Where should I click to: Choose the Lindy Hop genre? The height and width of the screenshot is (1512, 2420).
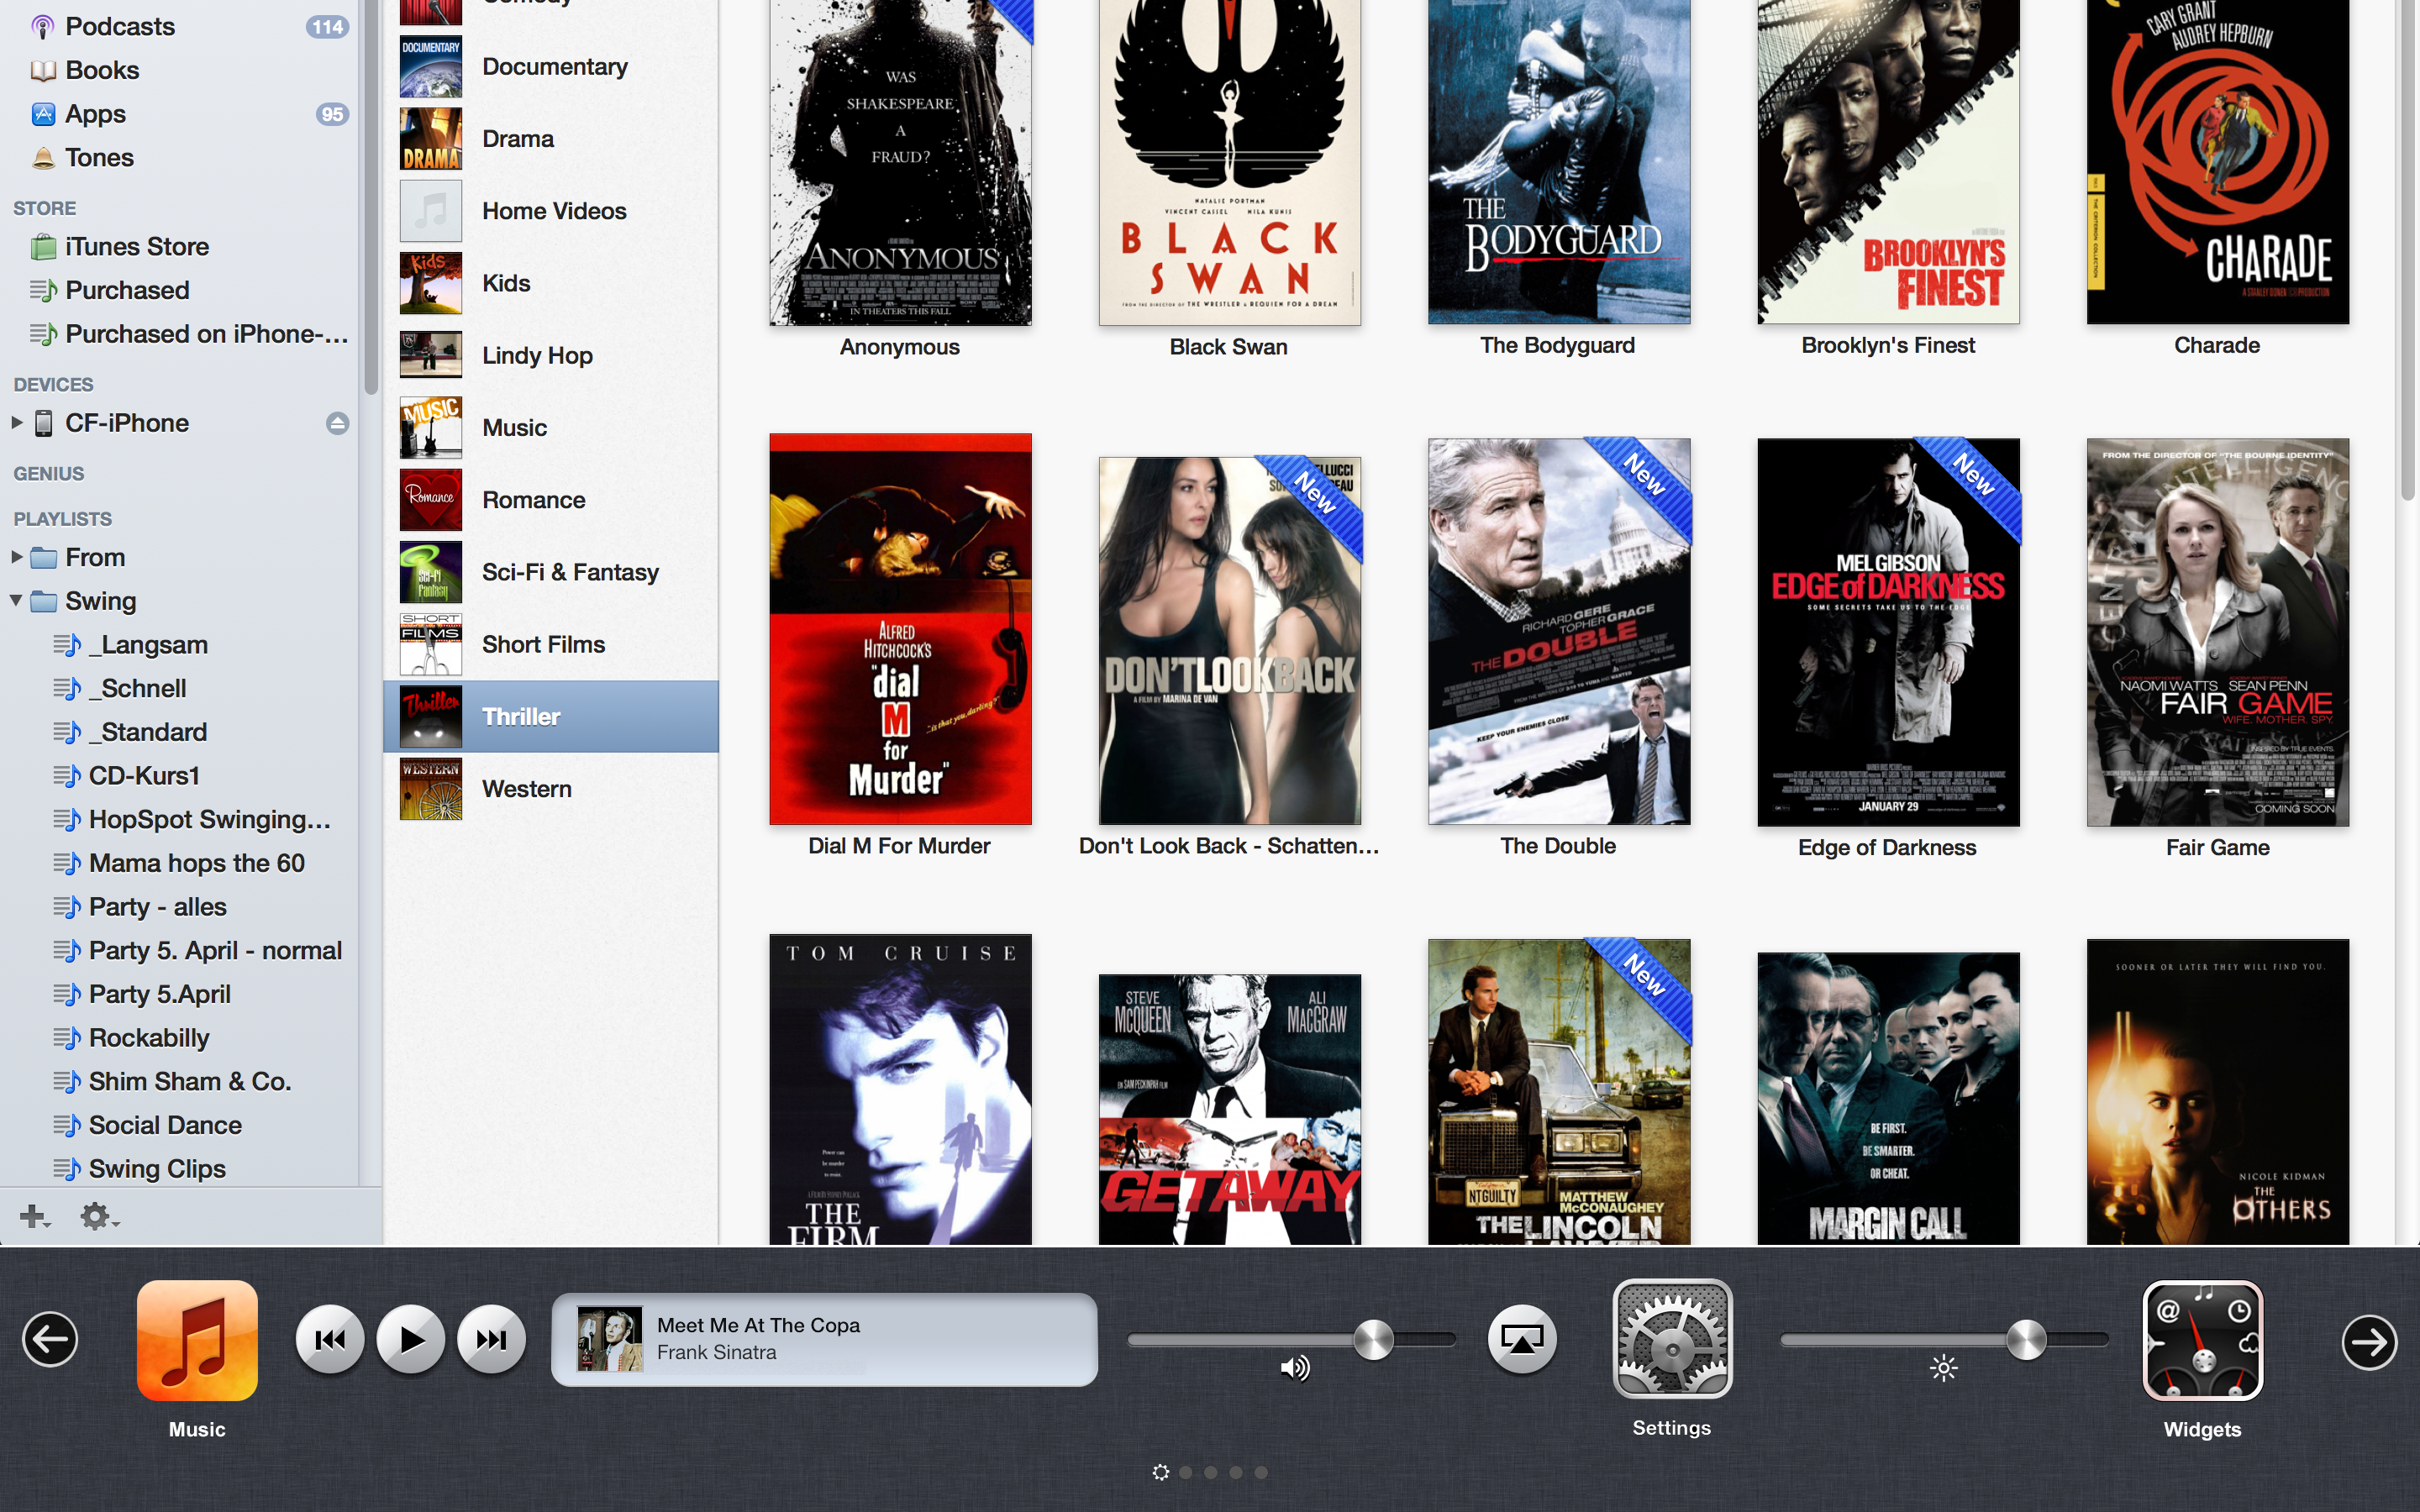click(551, 355)
